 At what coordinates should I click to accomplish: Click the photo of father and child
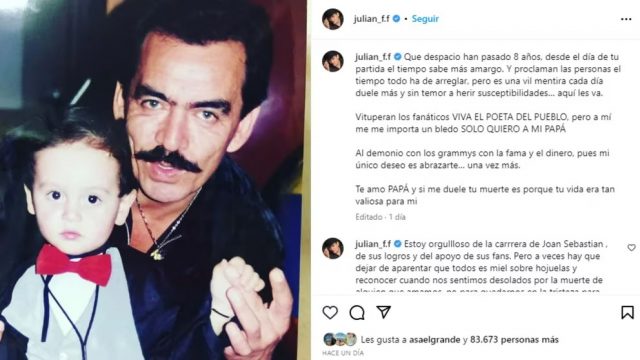pyautogui.click(x=153, y=180)
